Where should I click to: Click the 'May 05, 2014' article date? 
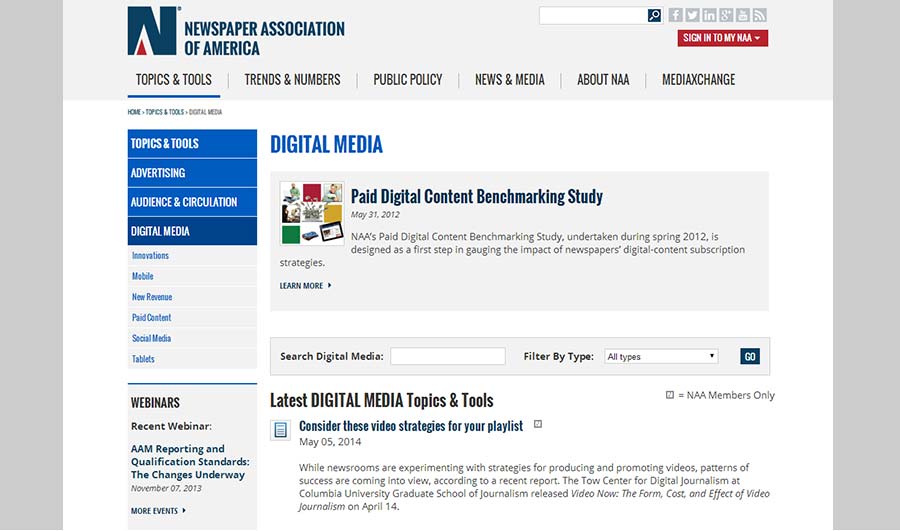pos(330,442)
